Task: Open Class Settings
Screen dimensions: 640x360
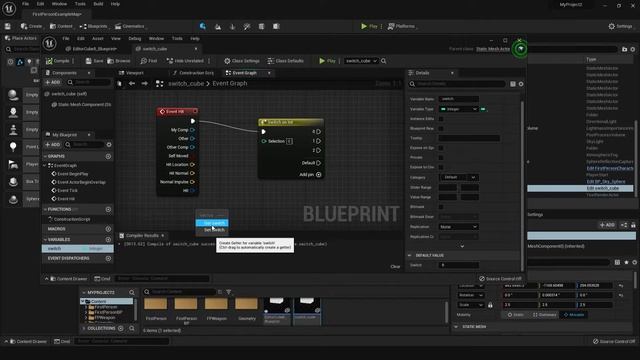Action: (x=242, y=61)
